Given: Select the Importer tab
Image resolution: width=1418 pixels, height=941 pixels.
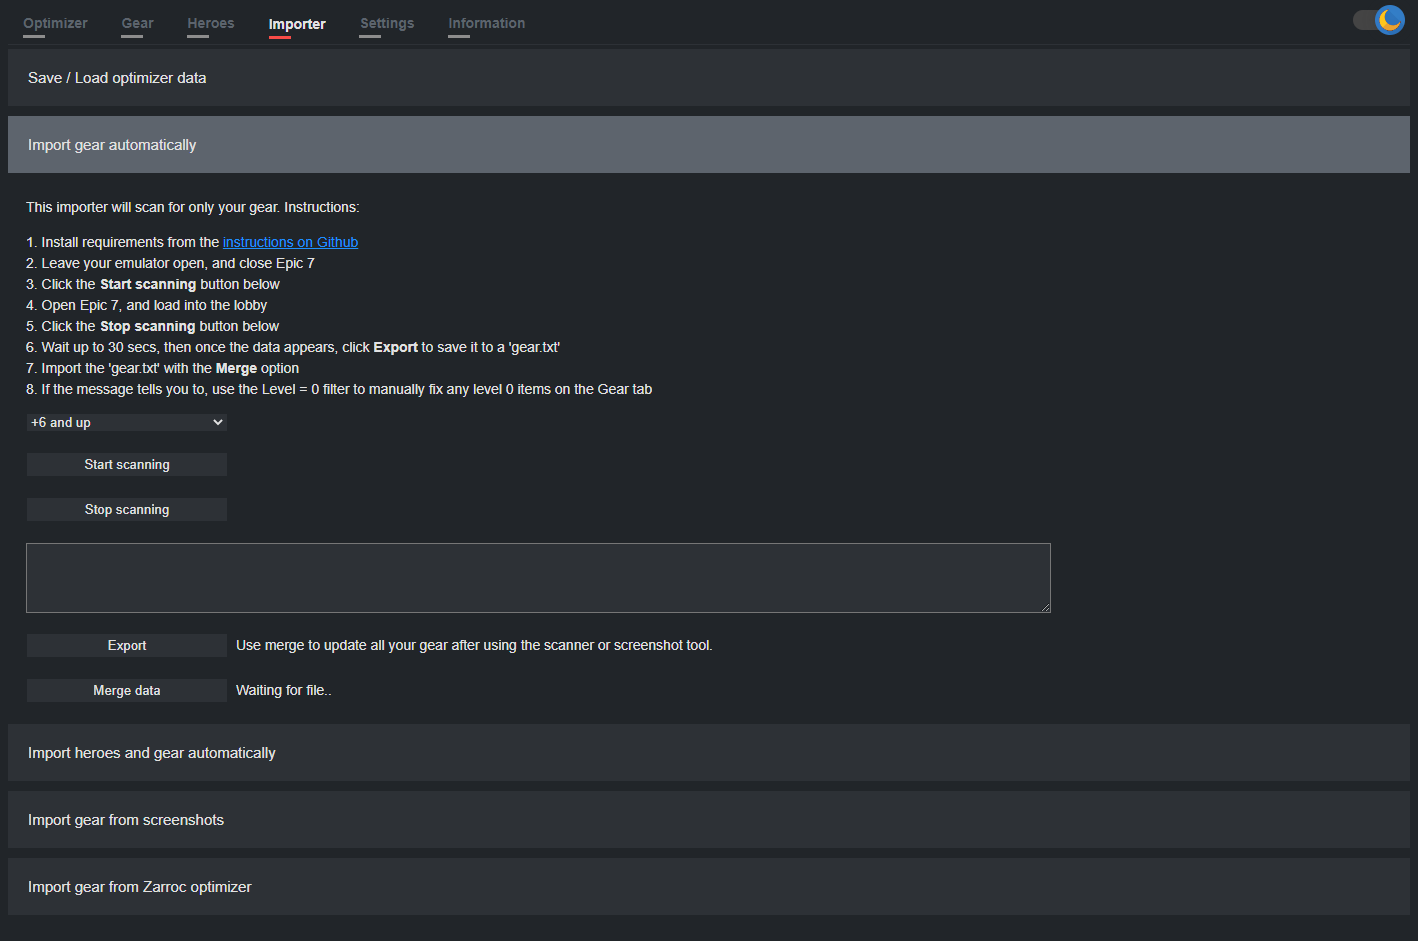Looking at the screenshot, I should (x=297, y=24).
